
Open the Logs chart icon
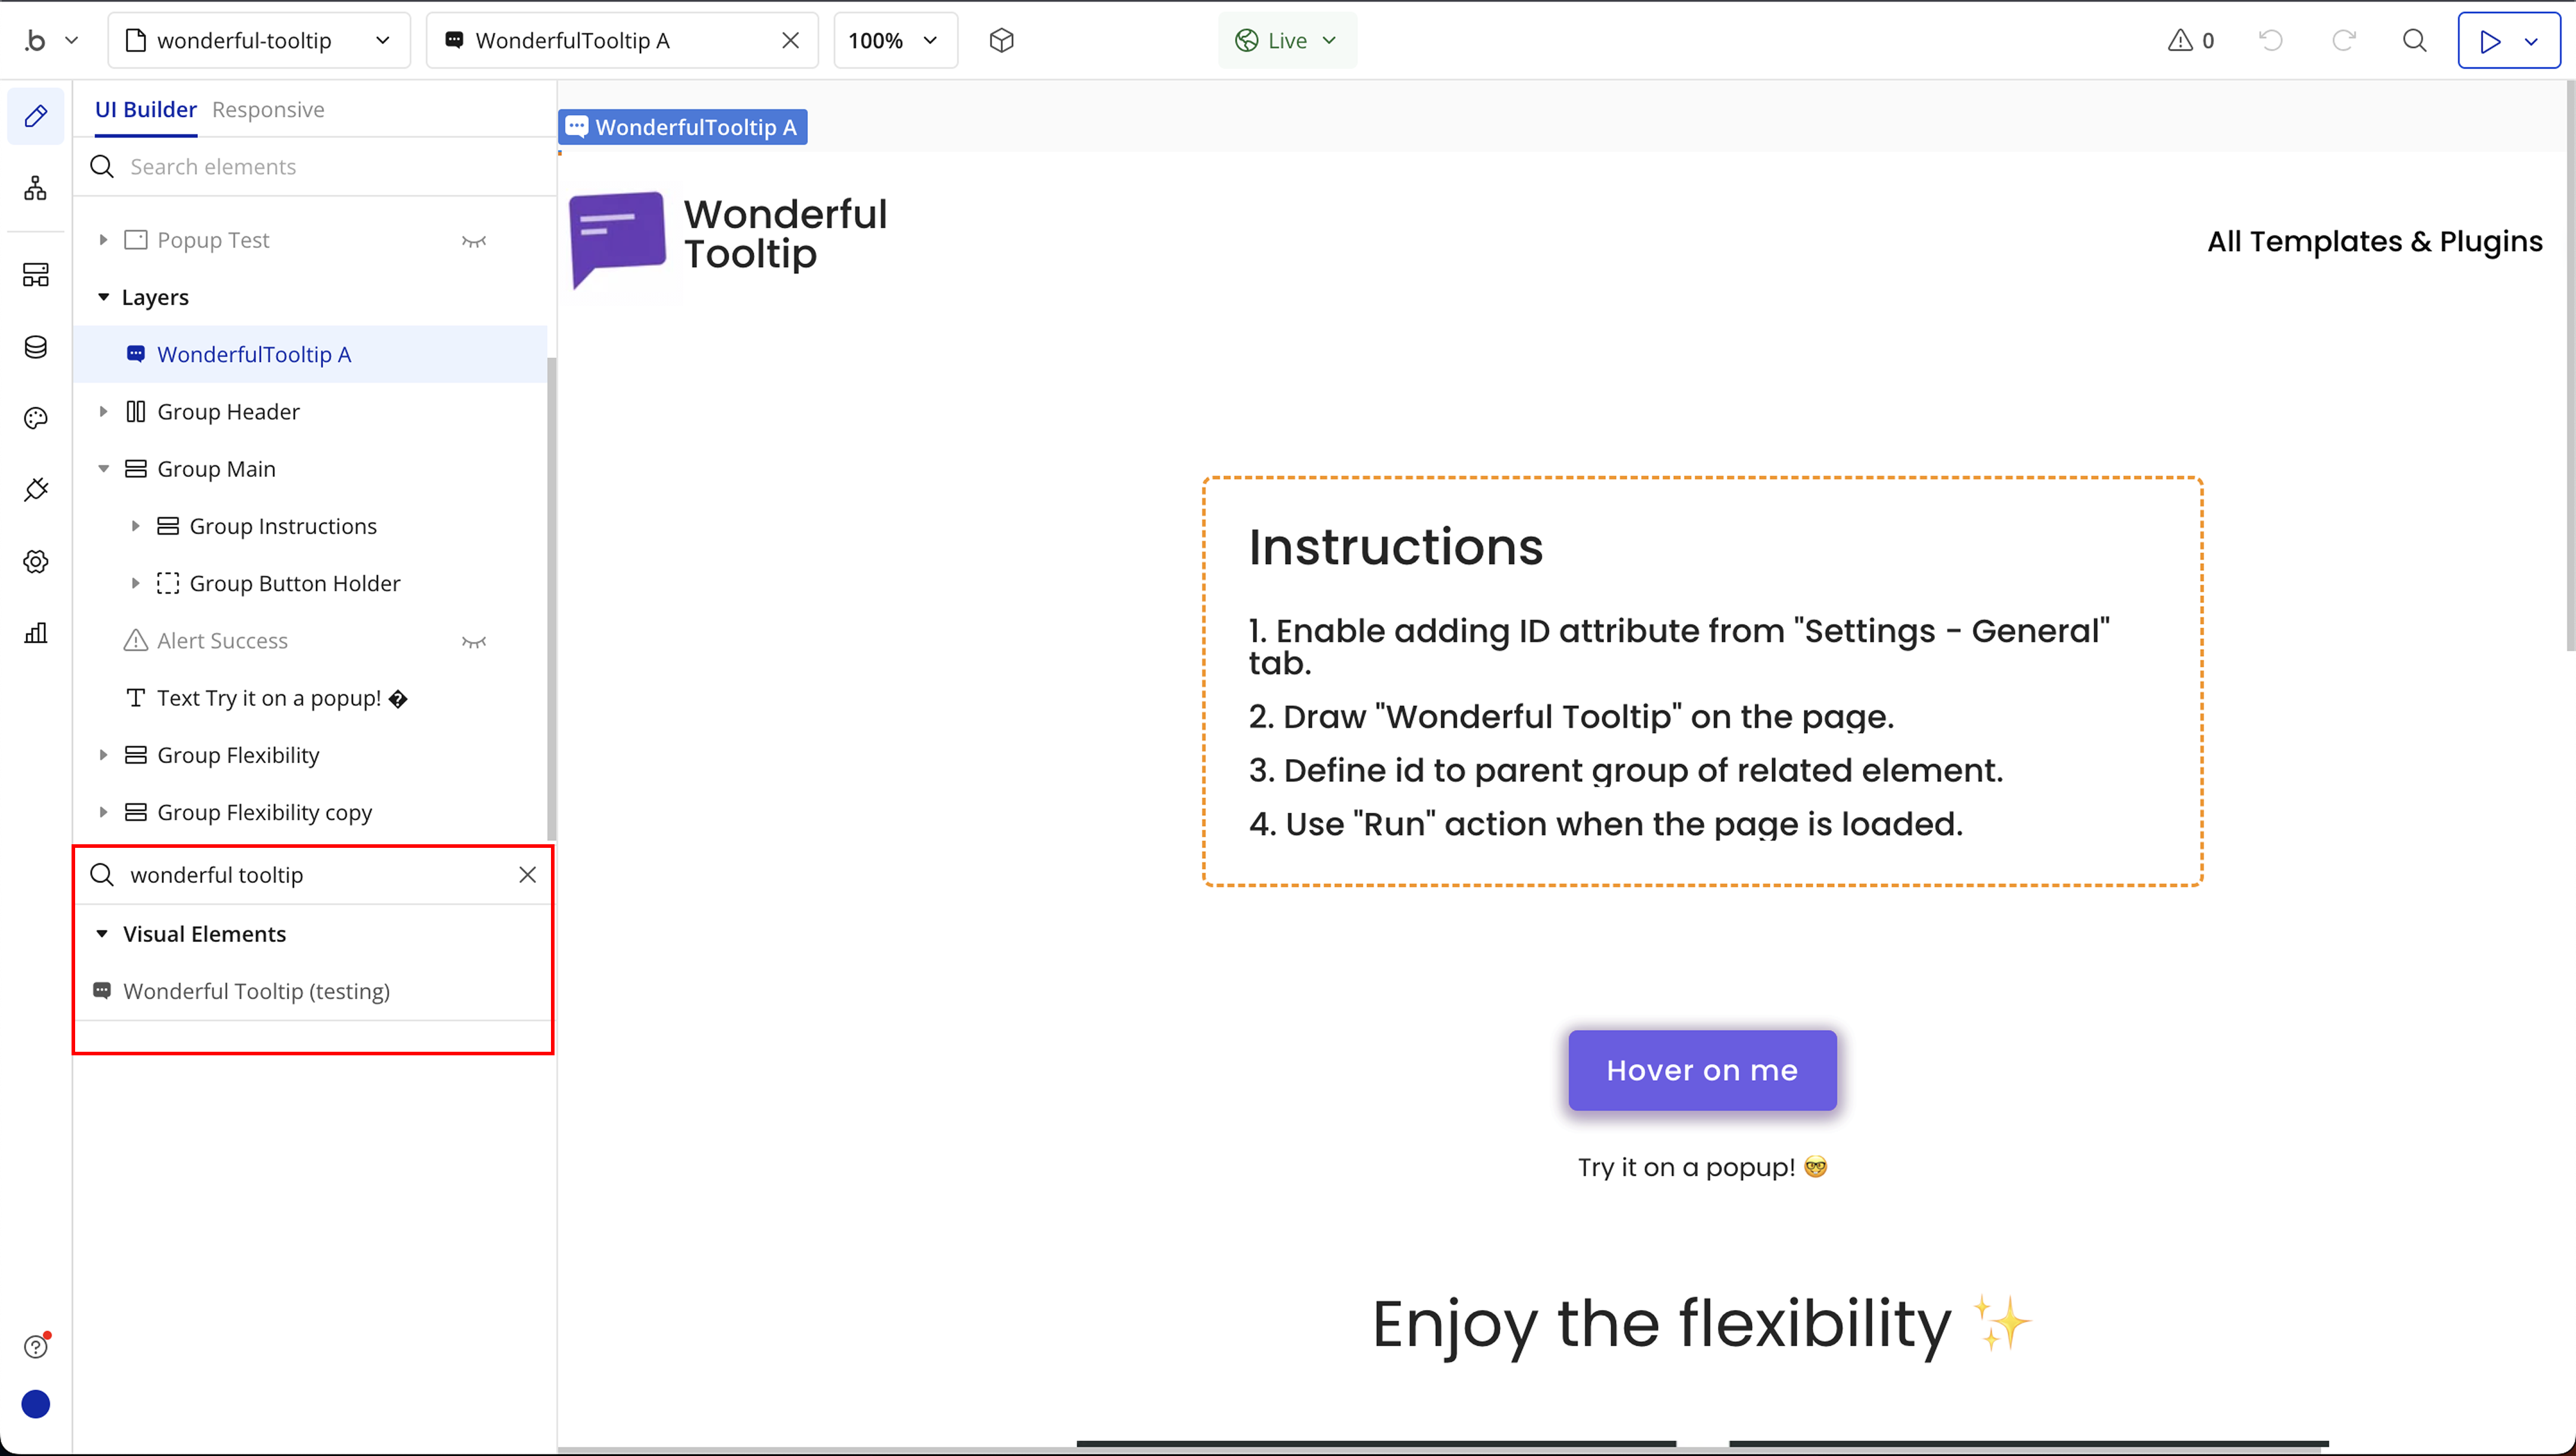point(36,632)
